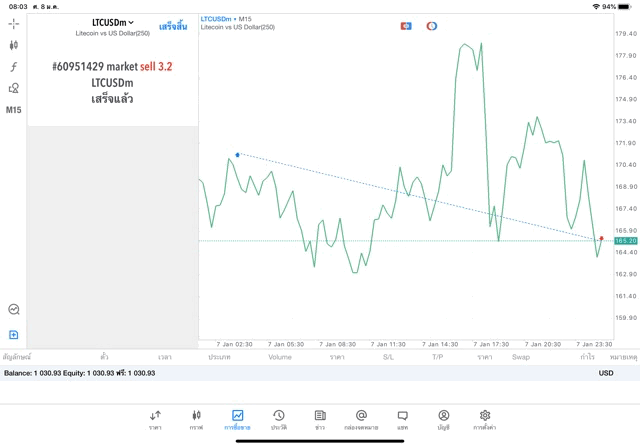Click the เสร็จแล้ว (Done) status text

click(x=112, y=99)
